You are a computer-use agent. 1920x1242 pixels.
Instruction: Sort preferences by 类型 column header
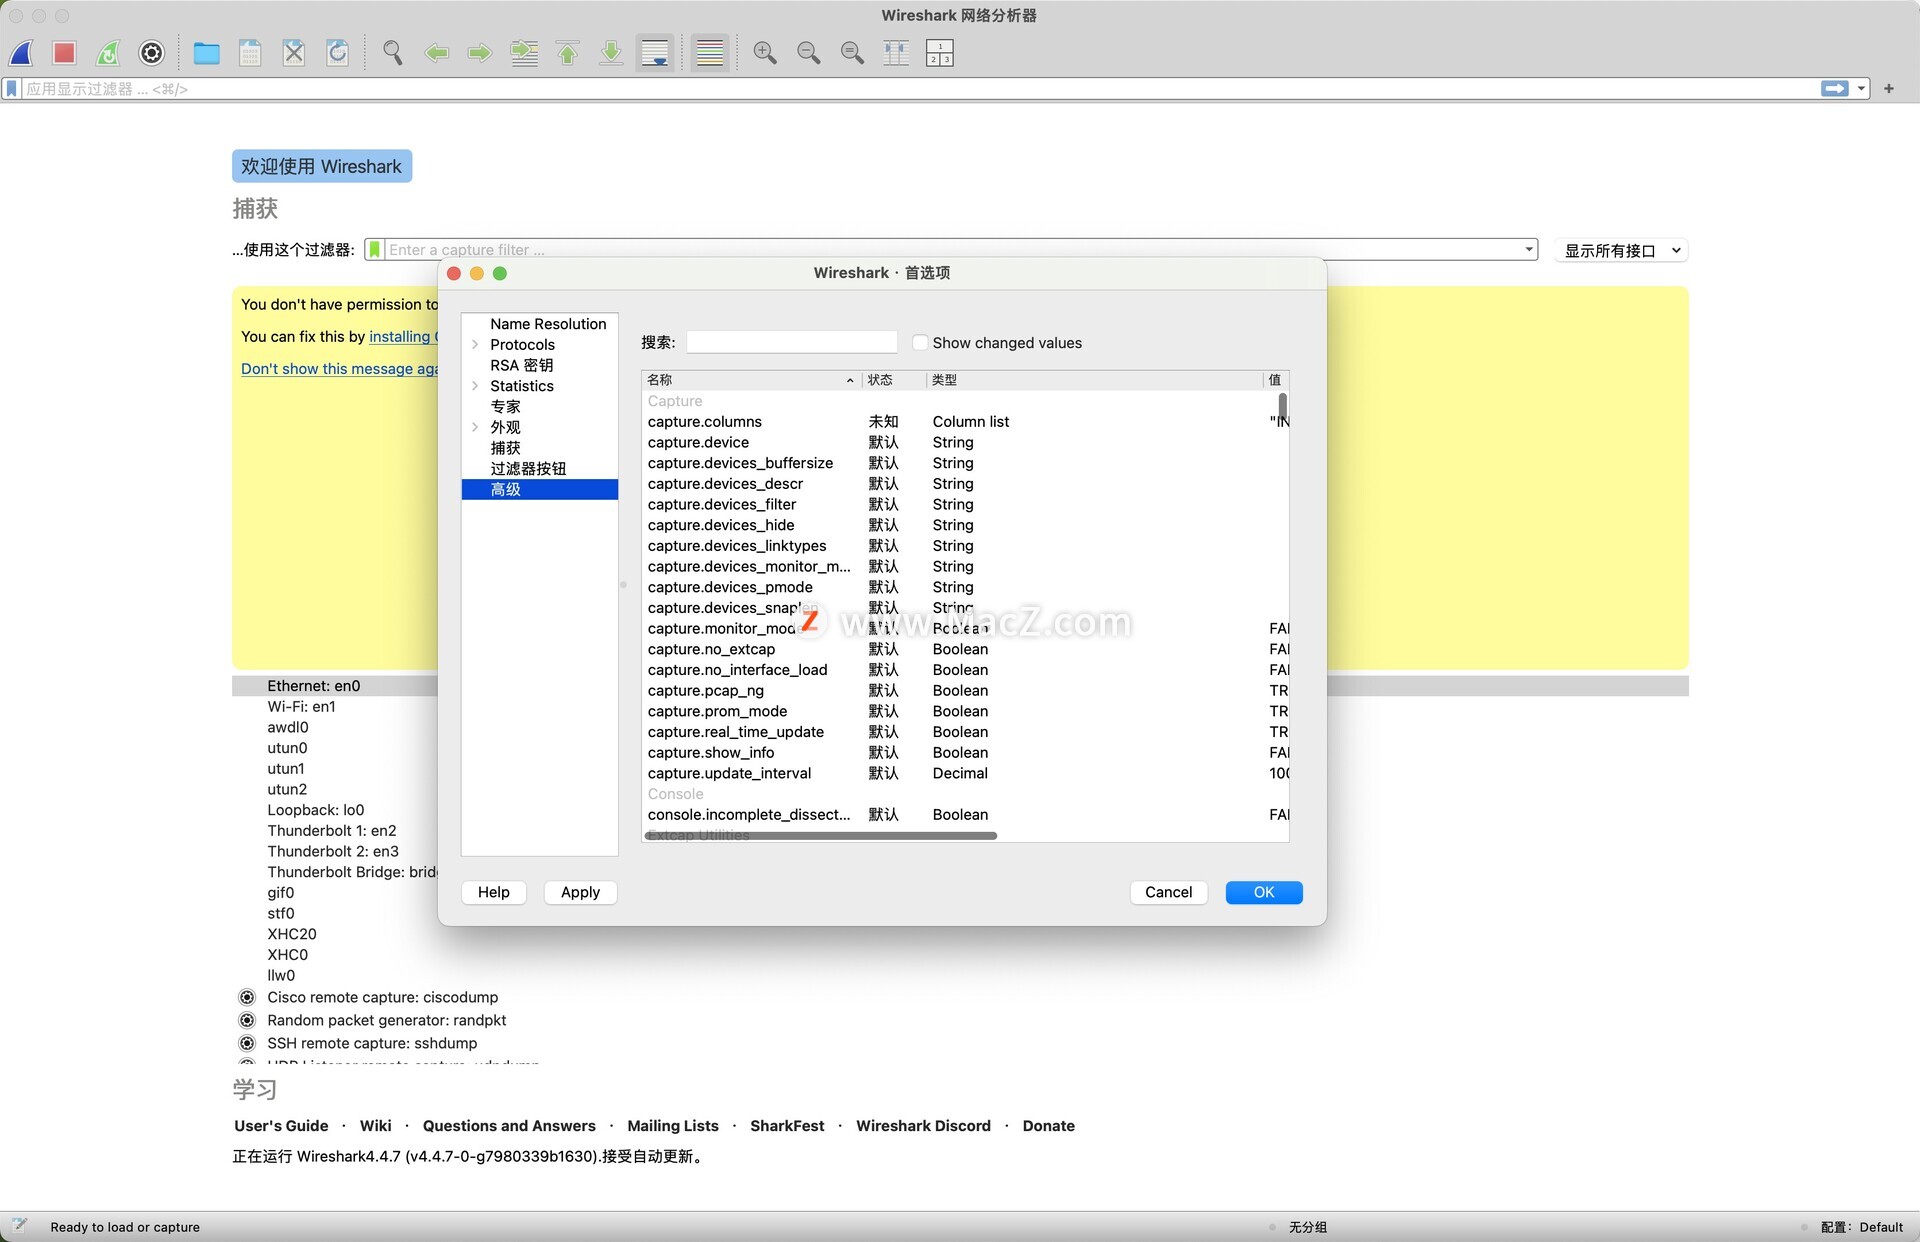1094,380
